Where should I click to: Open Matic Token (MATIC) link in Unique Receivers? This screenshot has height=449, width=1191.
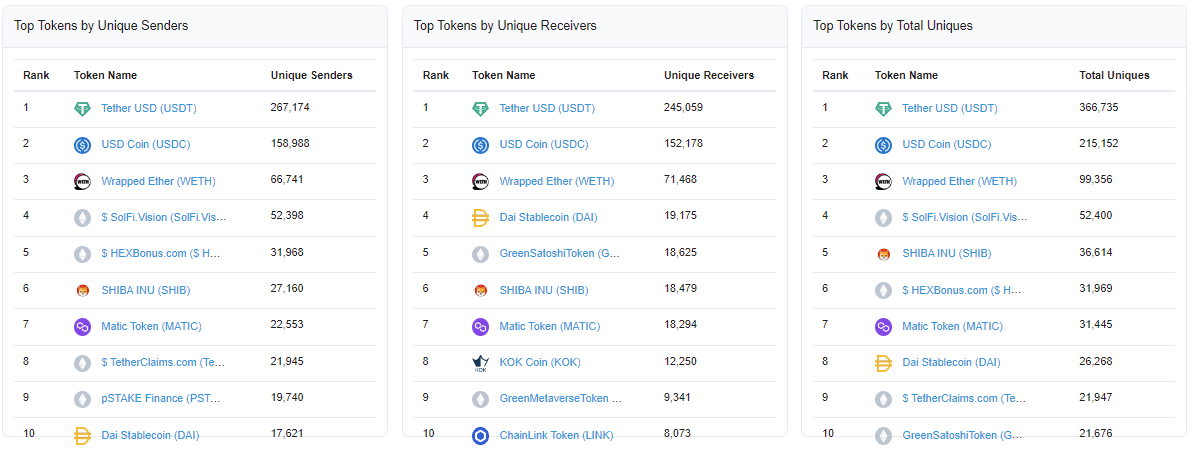coord(550,327)
